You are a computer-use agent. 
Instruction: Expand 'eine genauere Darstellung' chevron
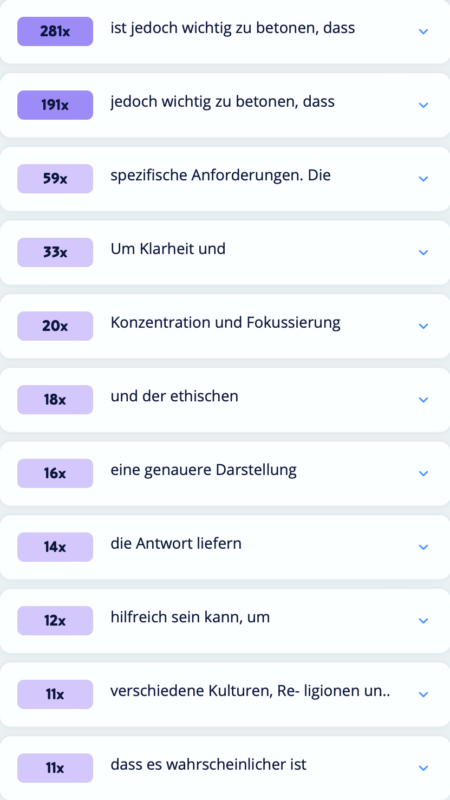[423, 473]
